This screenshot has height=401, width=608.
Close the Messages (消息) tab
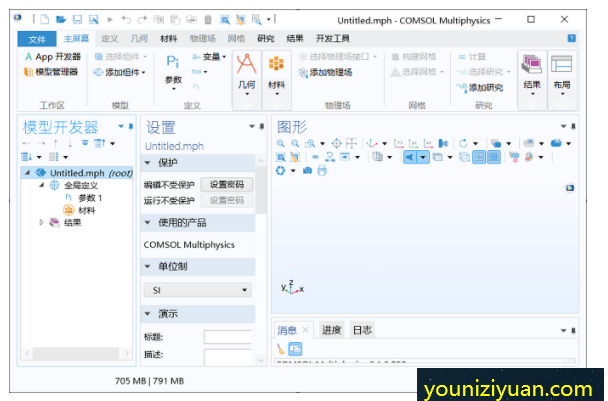(x=305, y=330)
